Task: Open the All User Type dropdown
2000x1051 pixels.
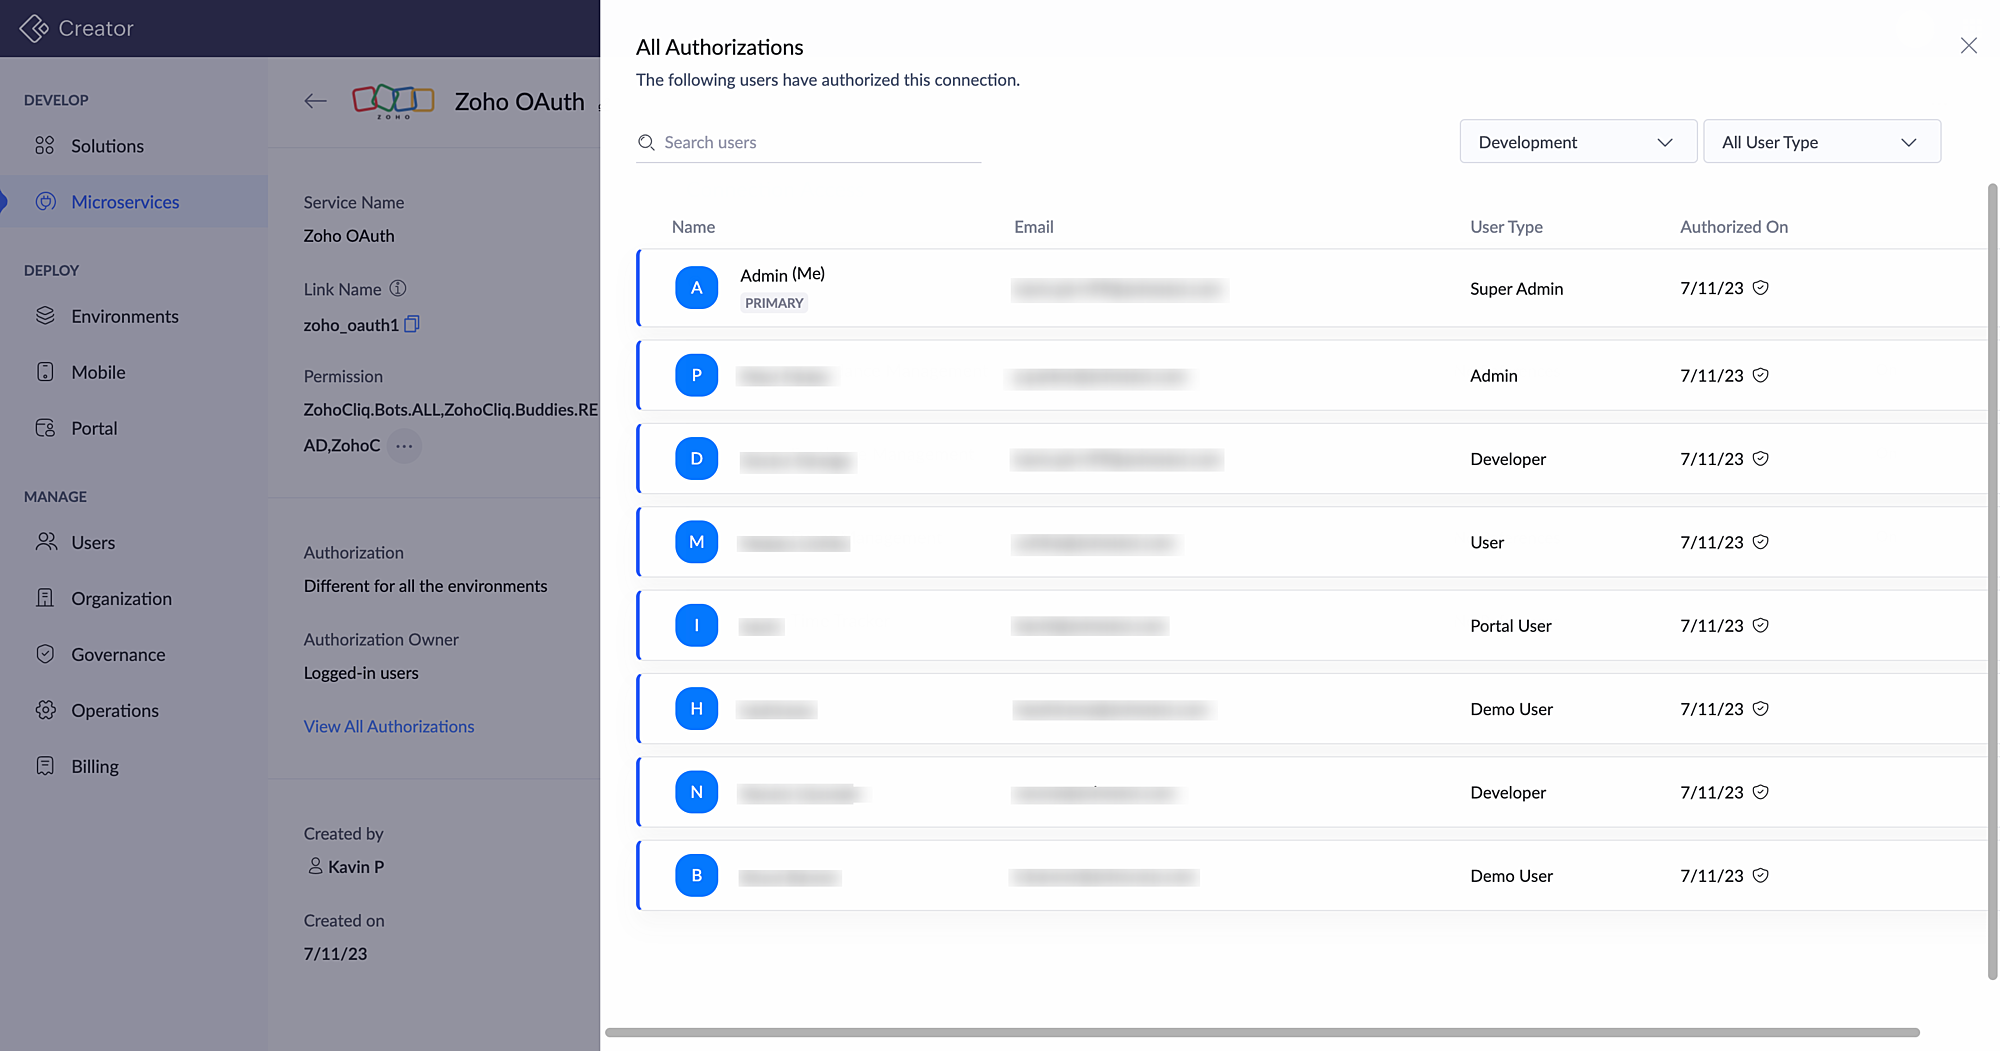Action: click(1821, 142)
